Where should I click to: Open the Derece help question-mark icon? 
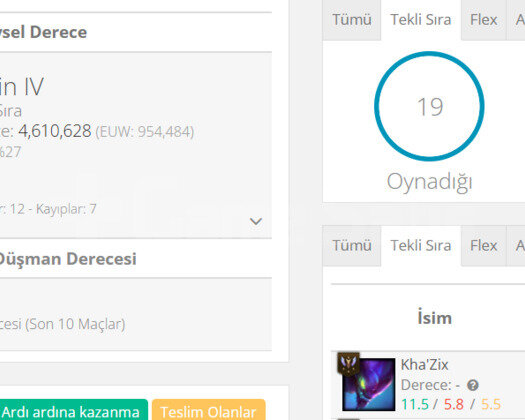point(472,385)
